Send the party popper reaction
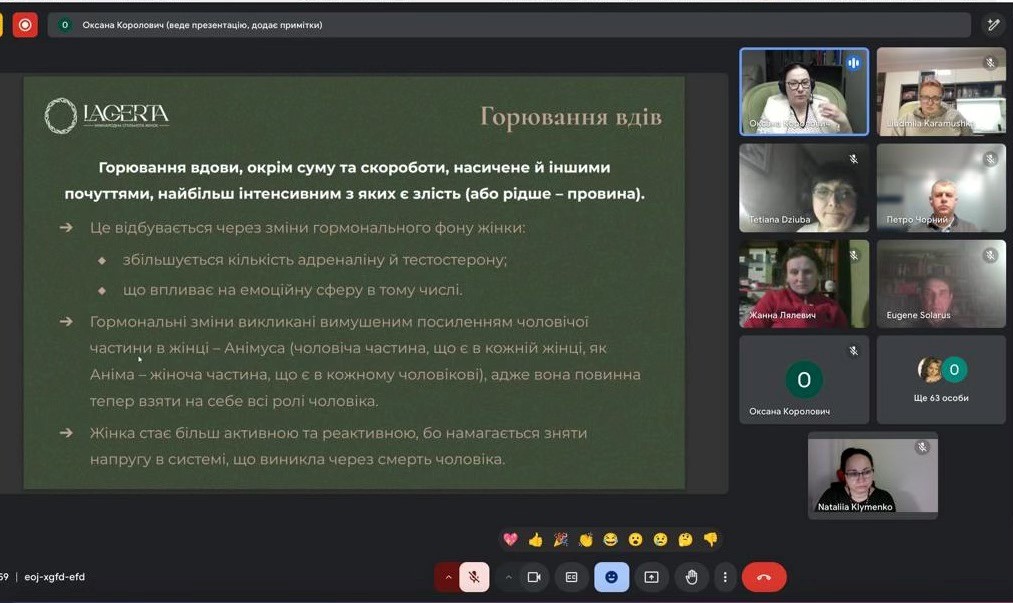Image resolution: width=1013 pixels, height=603 pixels. point(560,540)
